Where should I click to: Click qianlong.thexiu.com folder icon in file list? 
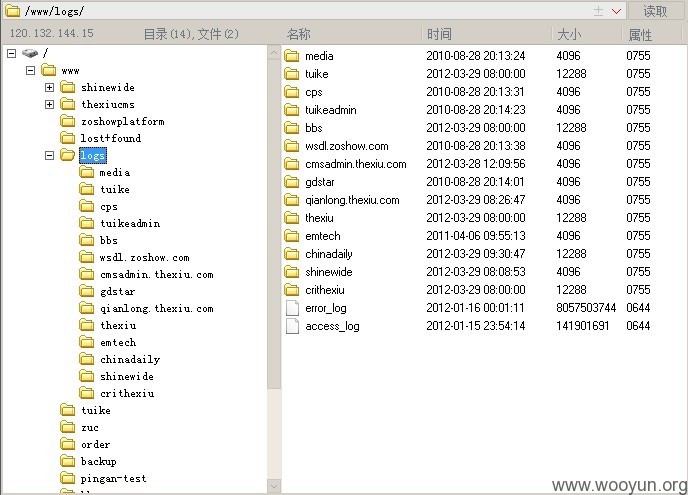291,200
